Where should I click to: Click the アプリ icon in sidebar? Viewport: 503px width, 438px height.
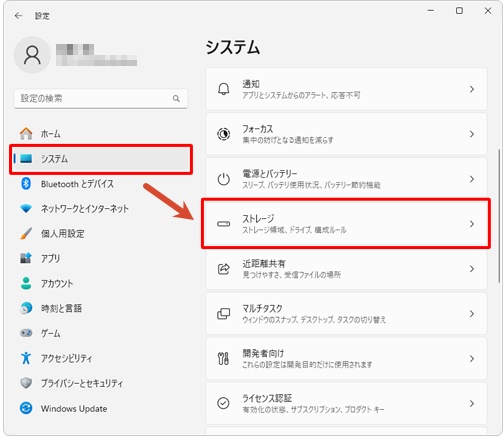tap(26, 258)
